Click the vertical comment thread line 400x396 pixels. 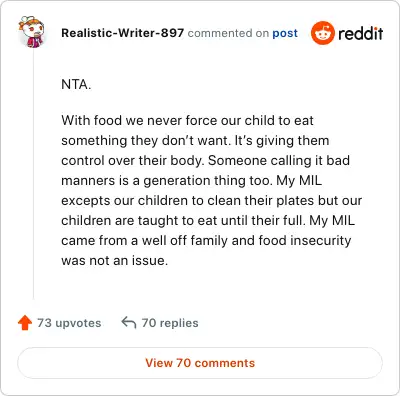click(33, 173)
